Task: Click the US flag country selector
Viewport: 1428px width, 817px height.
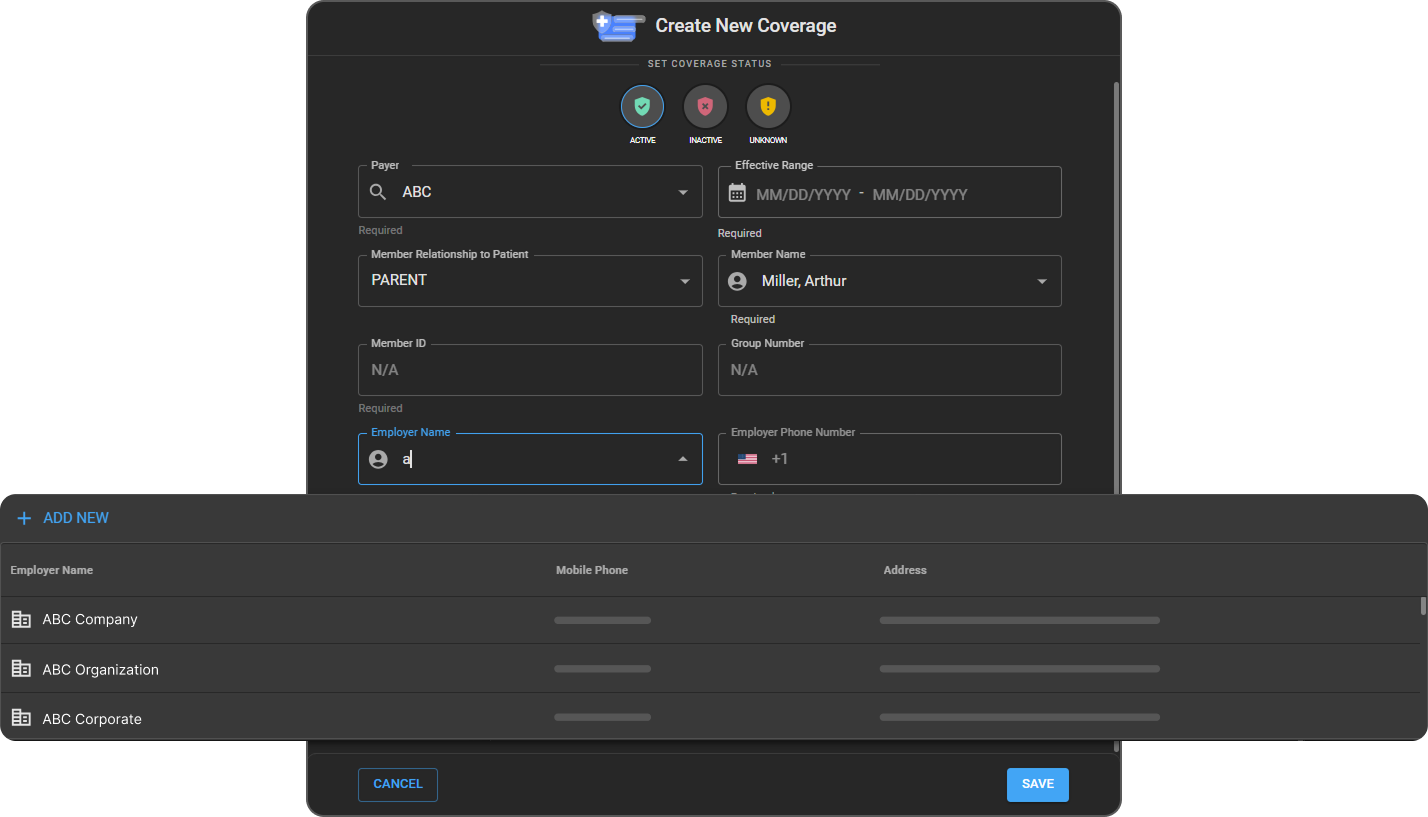Action: [747, 459]
